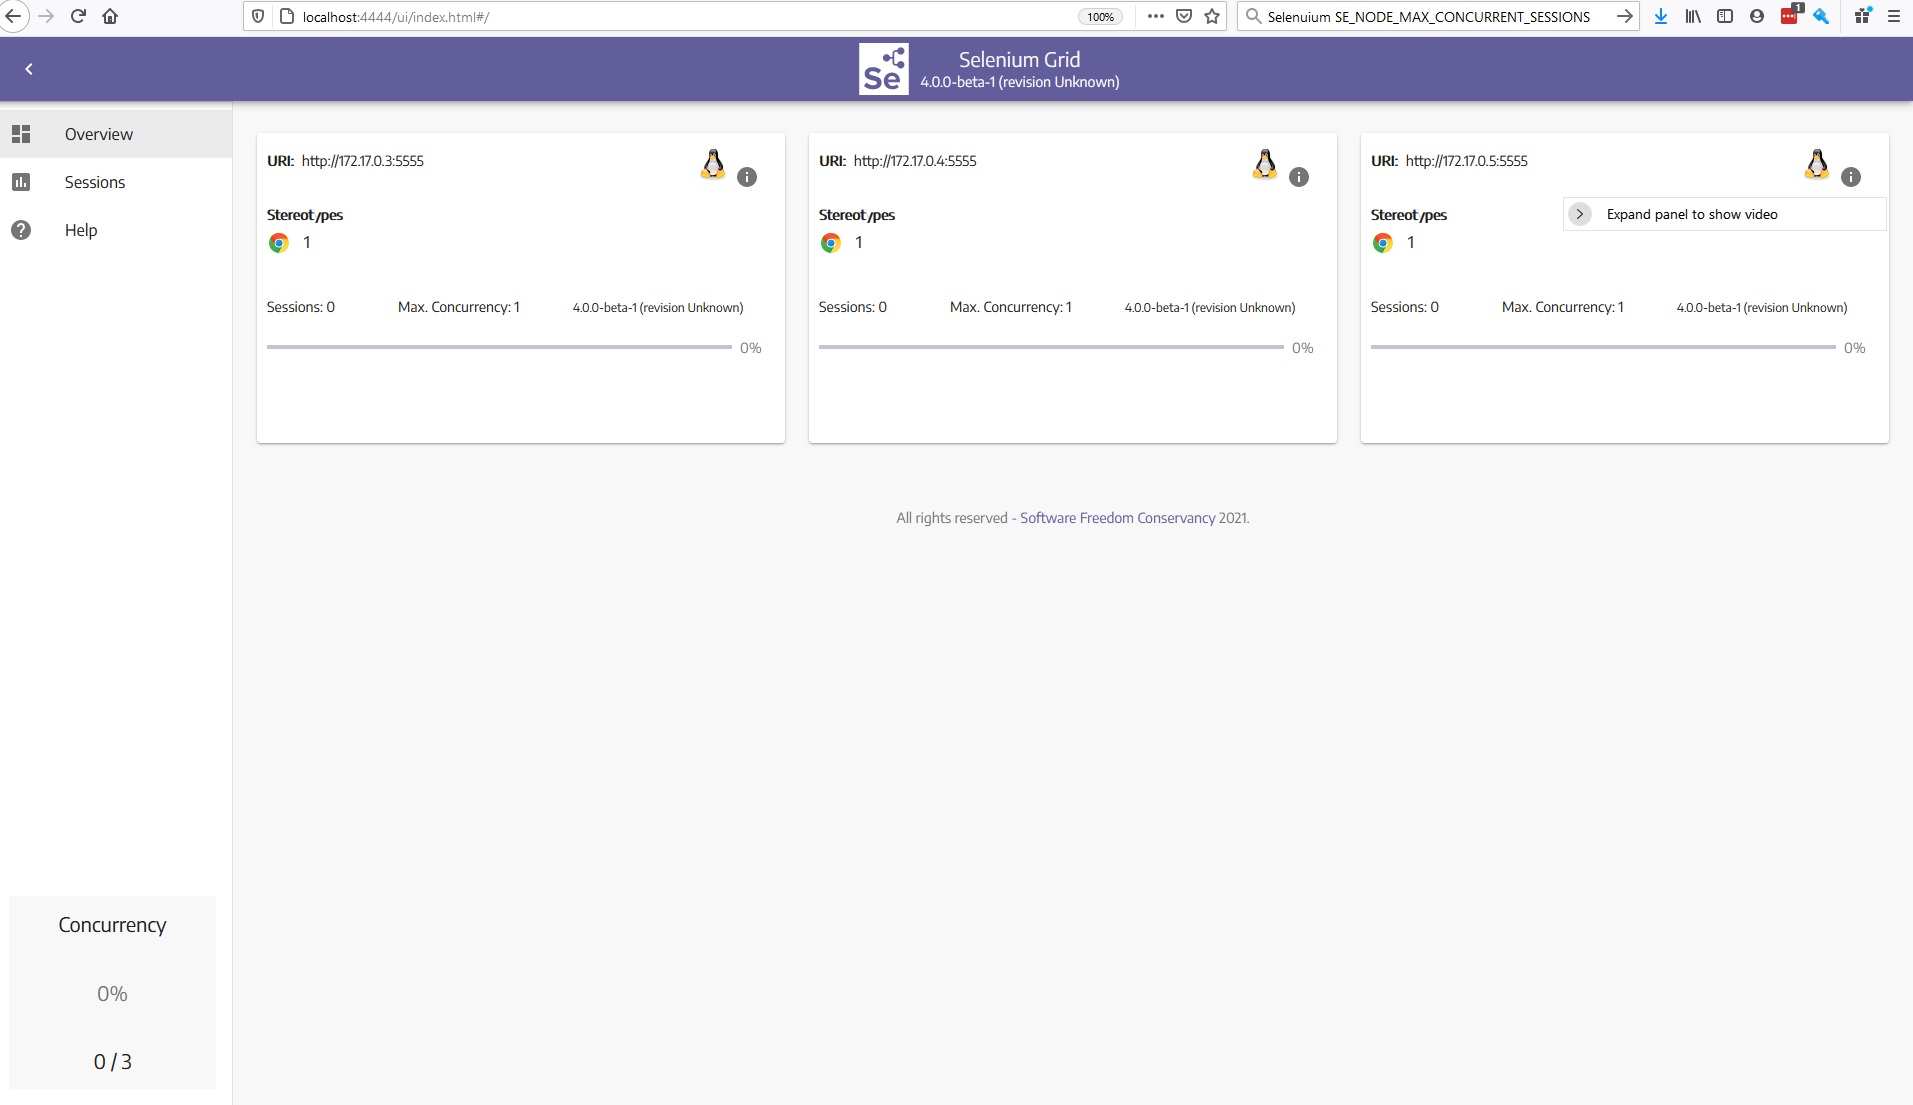Click the concurrency progress bar of first node
Viewport: 1913px width, 1105px height.
click(x=500, y=347)
